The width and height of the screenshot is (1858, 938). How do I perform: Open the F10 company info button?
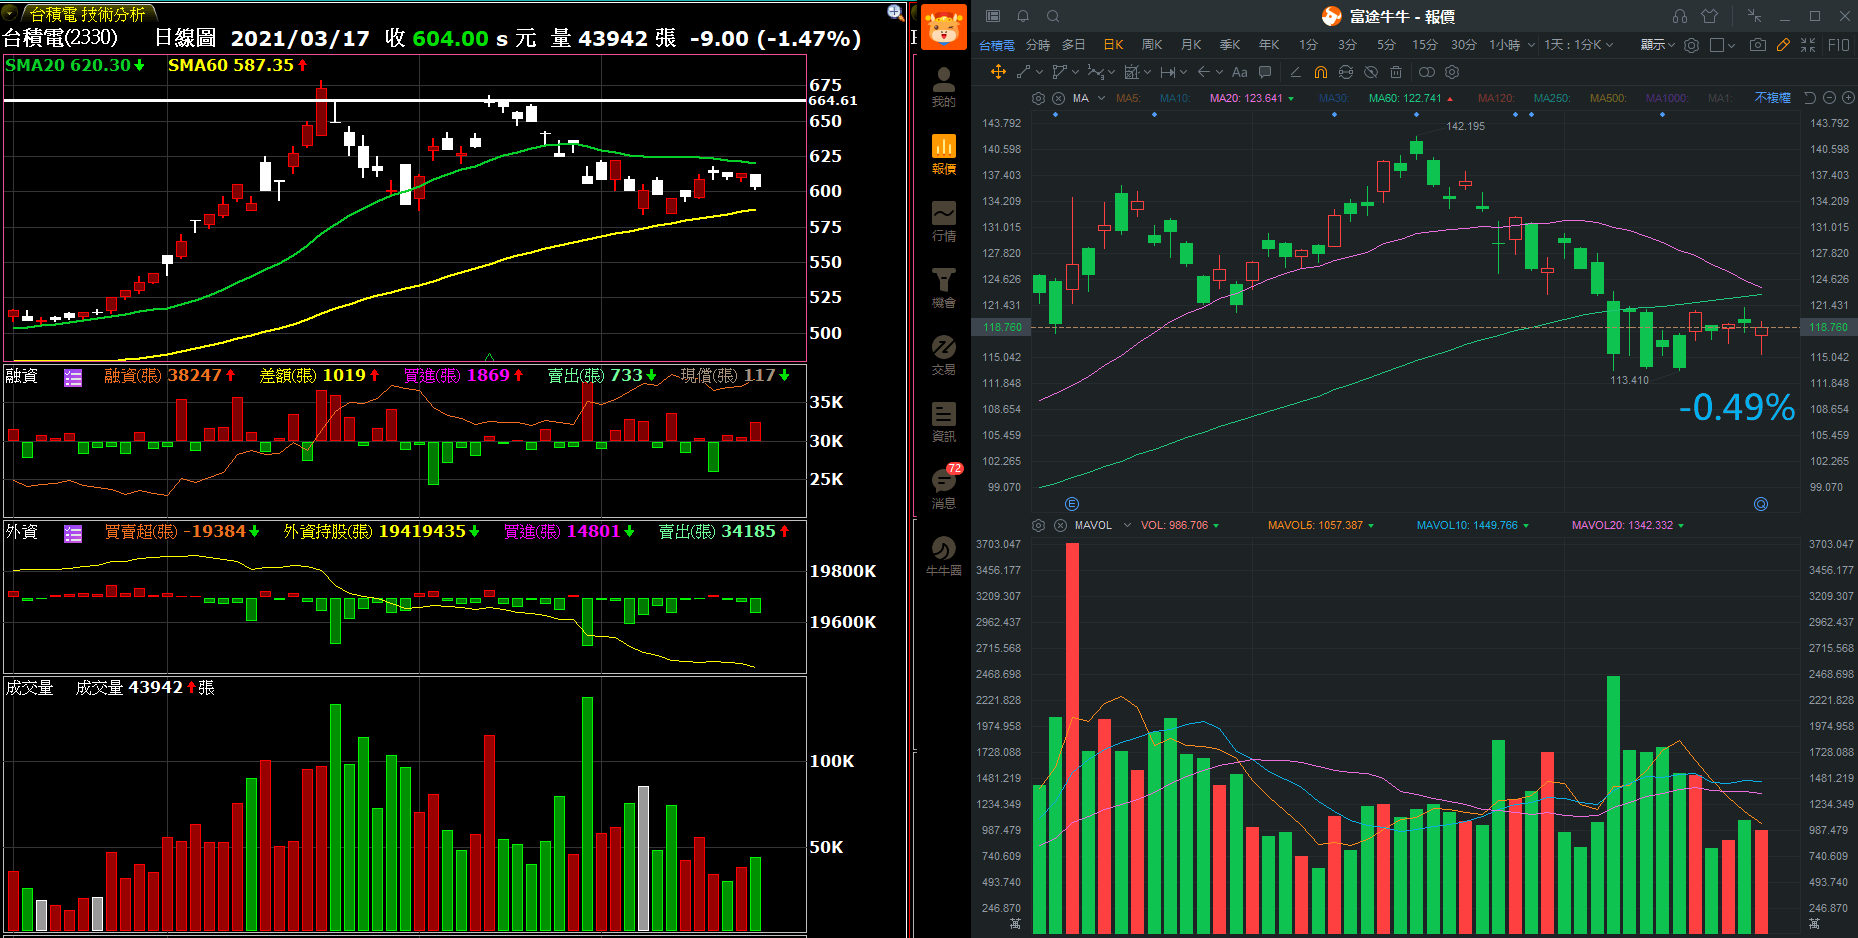(1839, 45)
